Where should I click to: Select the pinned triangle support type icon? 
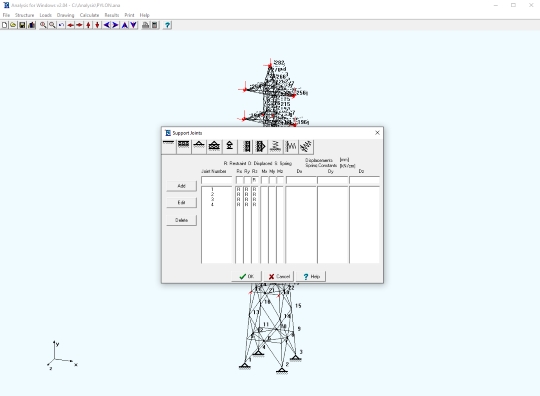[x=199, y=146]
